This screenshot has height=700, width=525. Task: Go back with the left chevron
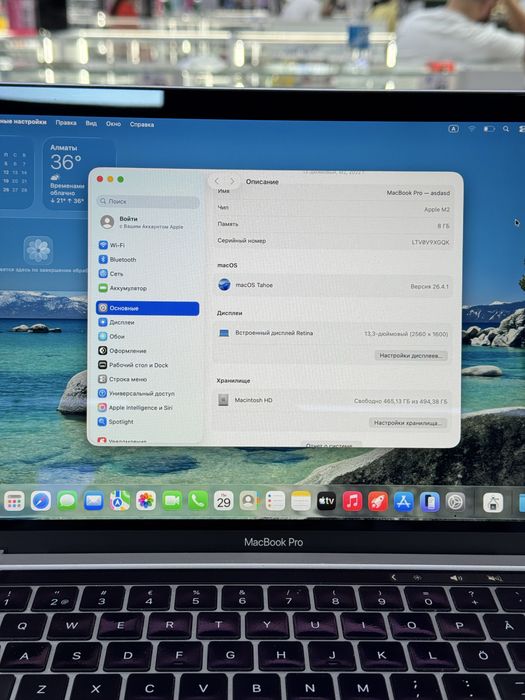point(217,181)
